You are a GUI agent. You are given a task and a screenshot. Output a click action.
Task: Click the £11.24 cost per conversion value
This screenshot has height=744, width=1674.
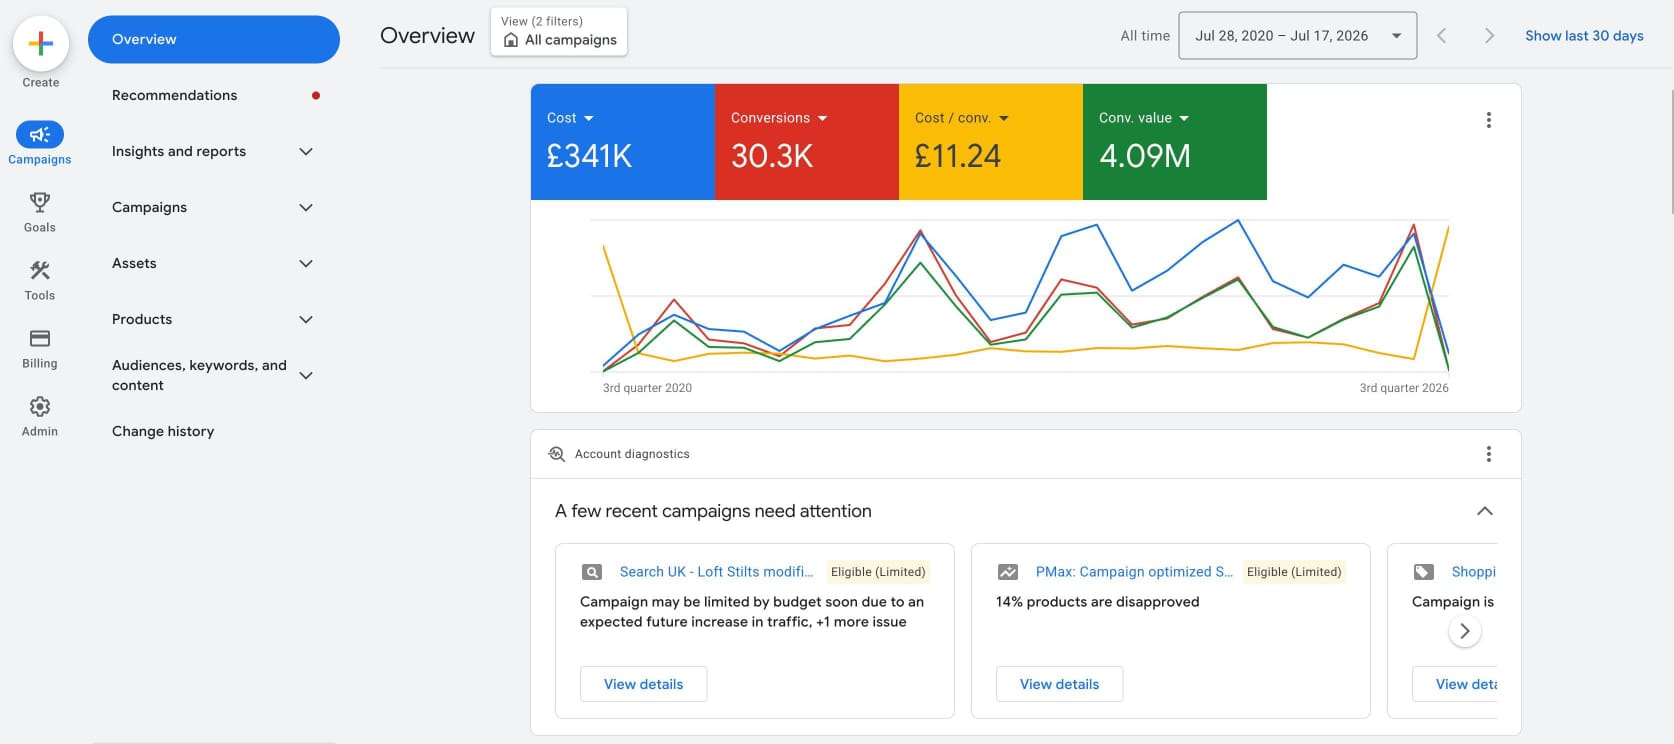pyautogui.click(x=957, y=156)
